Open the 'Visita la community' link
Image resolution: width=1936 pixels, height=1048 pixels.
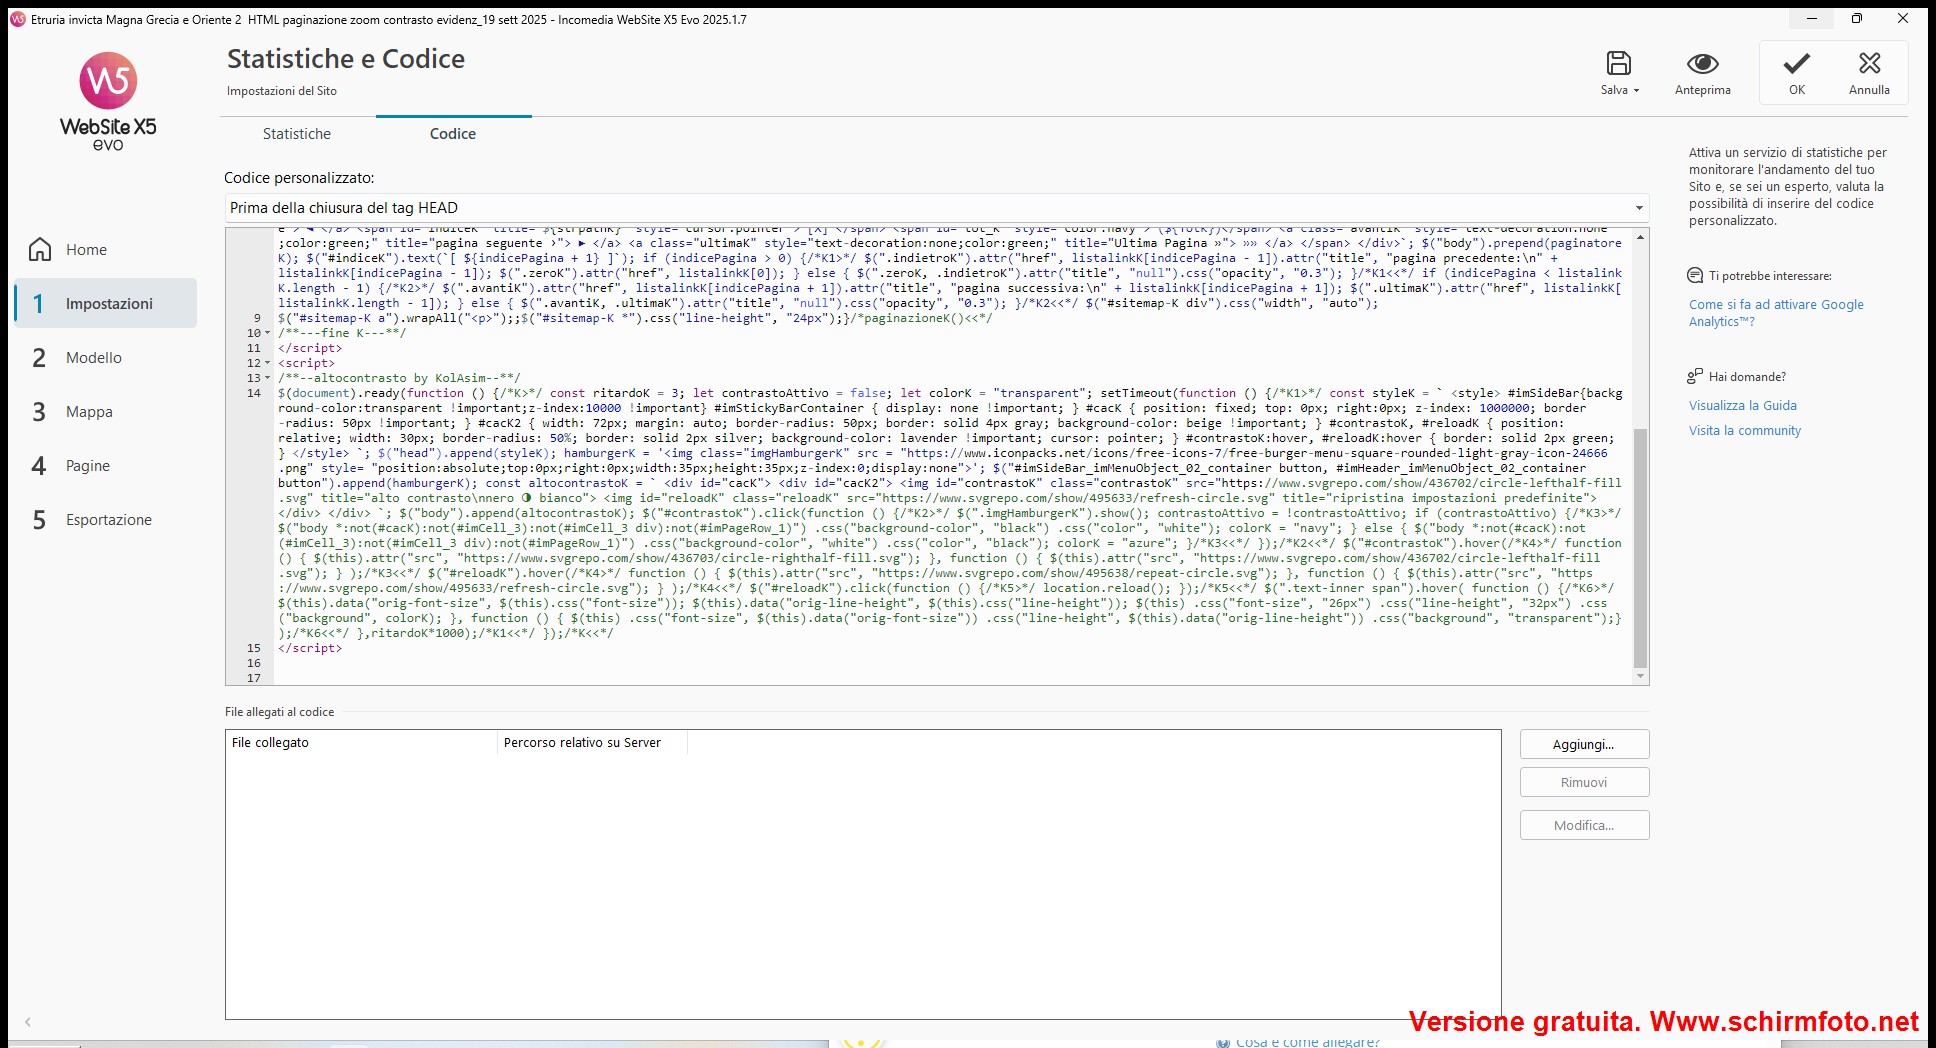click(x=1744, y=431)
